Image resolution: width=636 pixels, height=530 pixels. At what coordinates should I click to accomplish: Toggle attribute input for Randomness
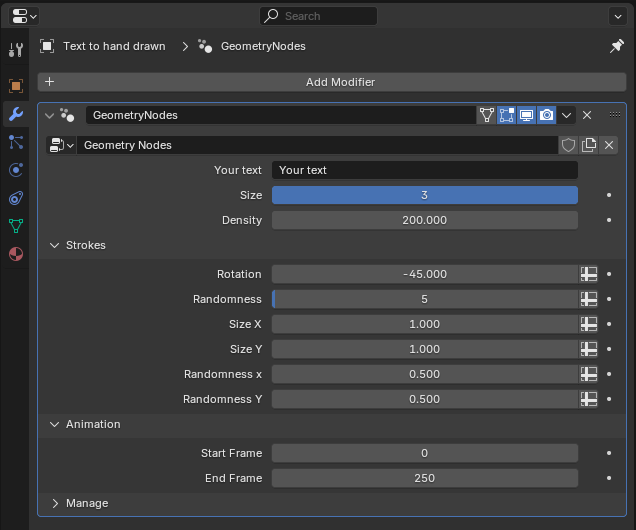[x=589, y=299]
